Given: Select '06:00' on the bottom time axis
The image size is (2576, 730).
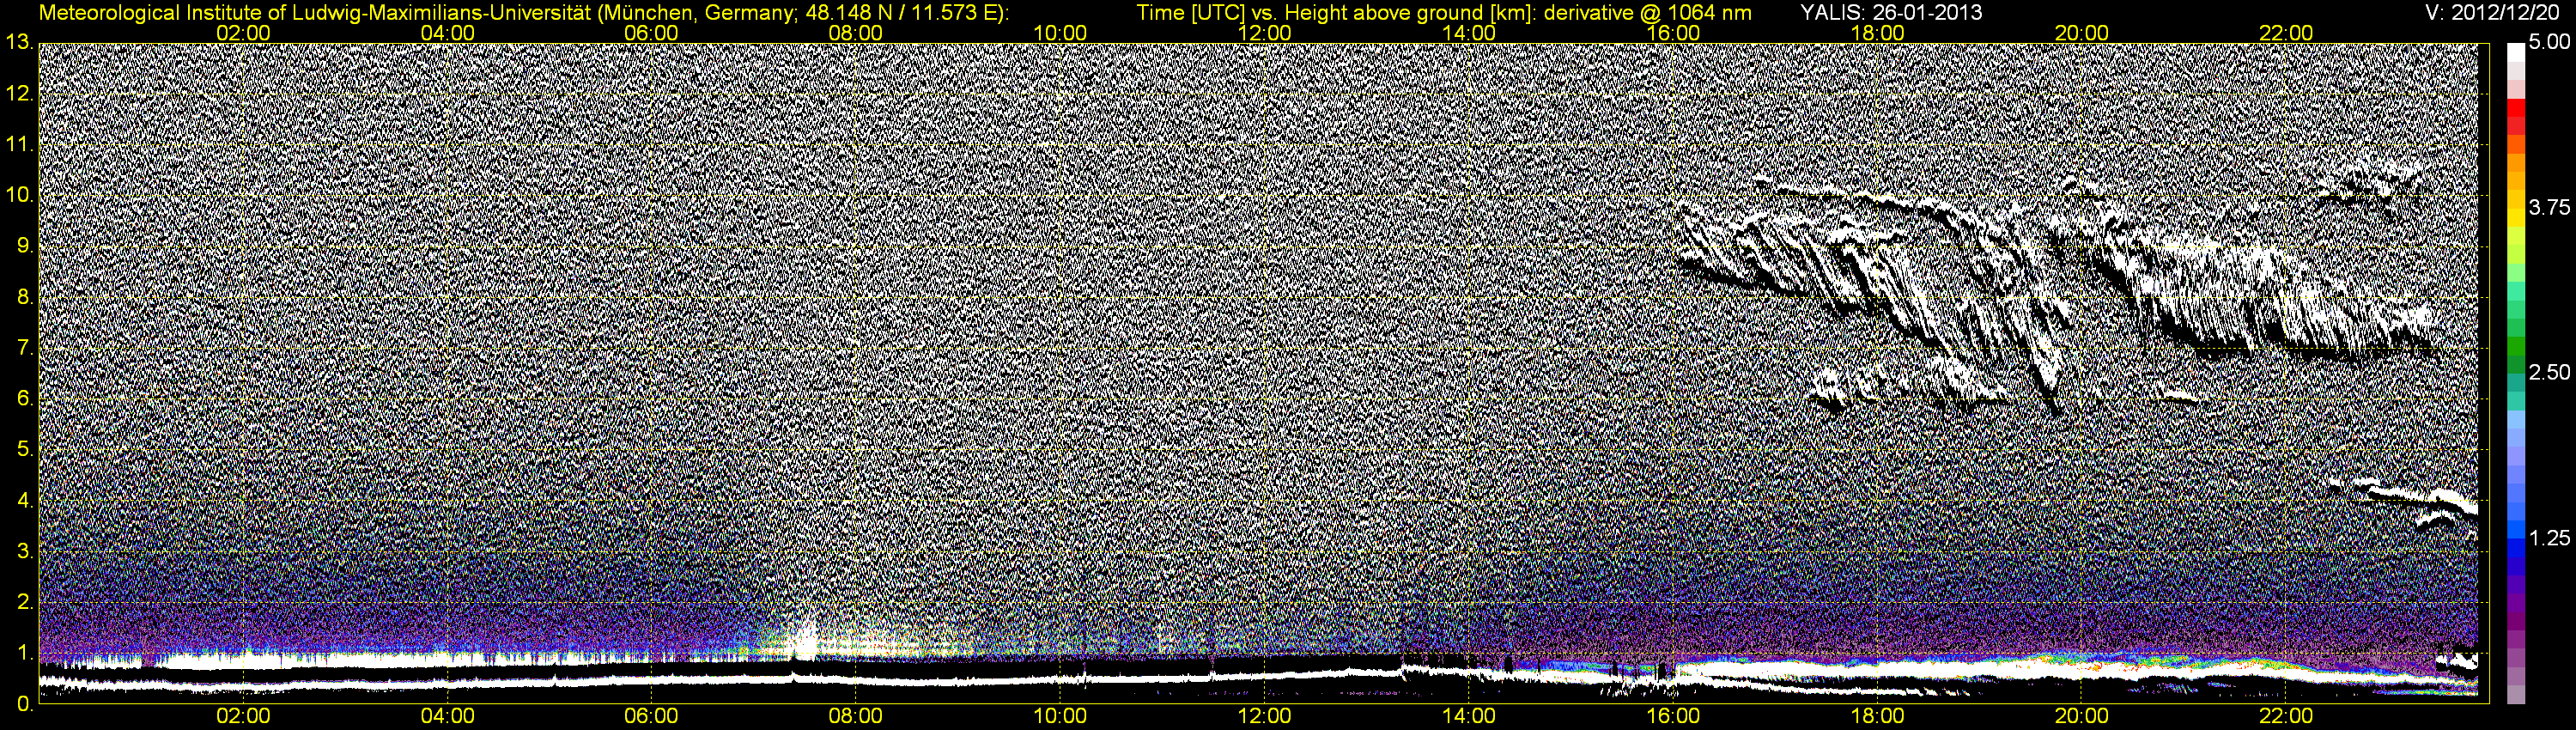Looking at the screenshot, I should 651,717.
